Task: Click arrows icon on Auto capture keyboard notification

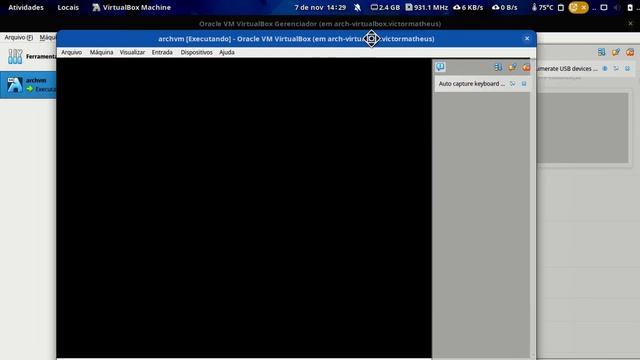Action: (x=513, y=84)
